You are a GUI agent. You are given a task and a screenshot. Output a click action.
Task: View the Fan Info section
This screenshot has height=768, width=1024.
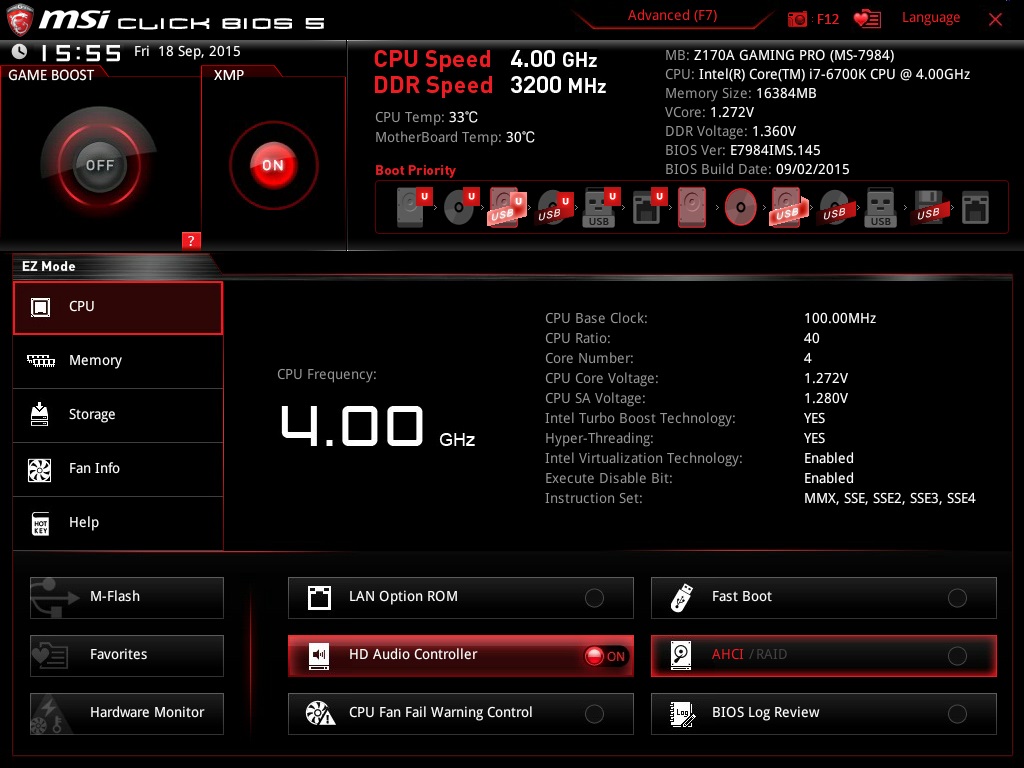118,469
